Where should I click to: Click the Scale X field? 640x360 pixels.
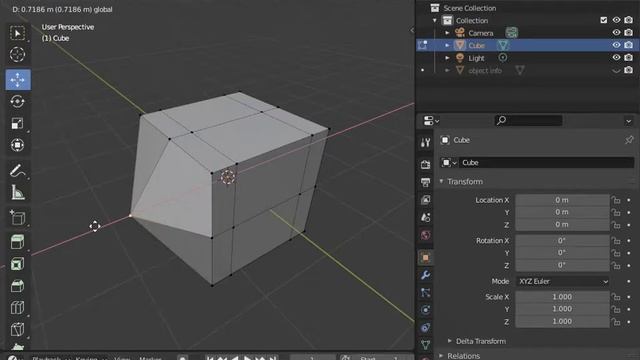pyautogui.click(x=562, y=297)
